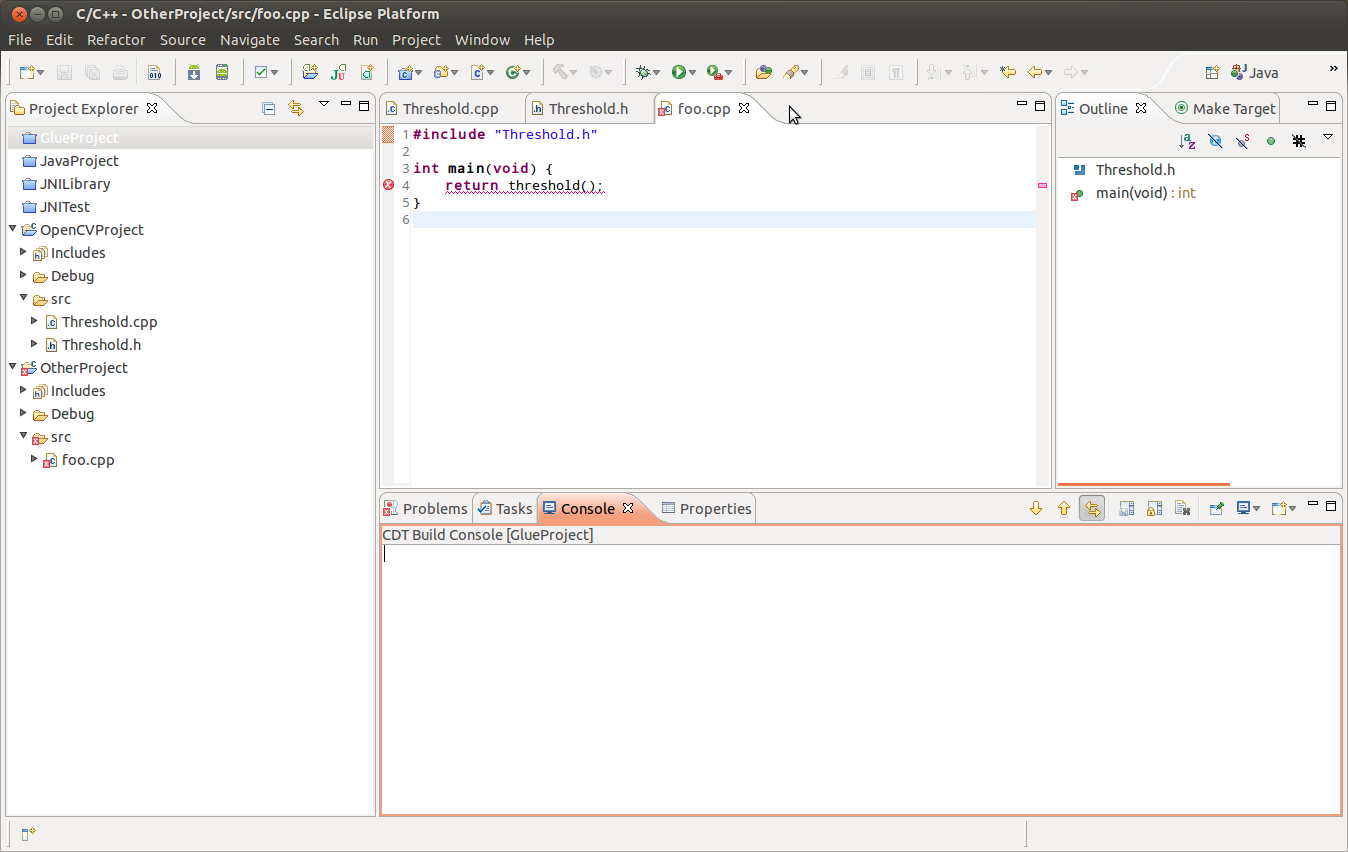Open the Outline view menu dropdown
Image resolution: width=1348 pixels, height=852 pixels.
click(1327, 138)
